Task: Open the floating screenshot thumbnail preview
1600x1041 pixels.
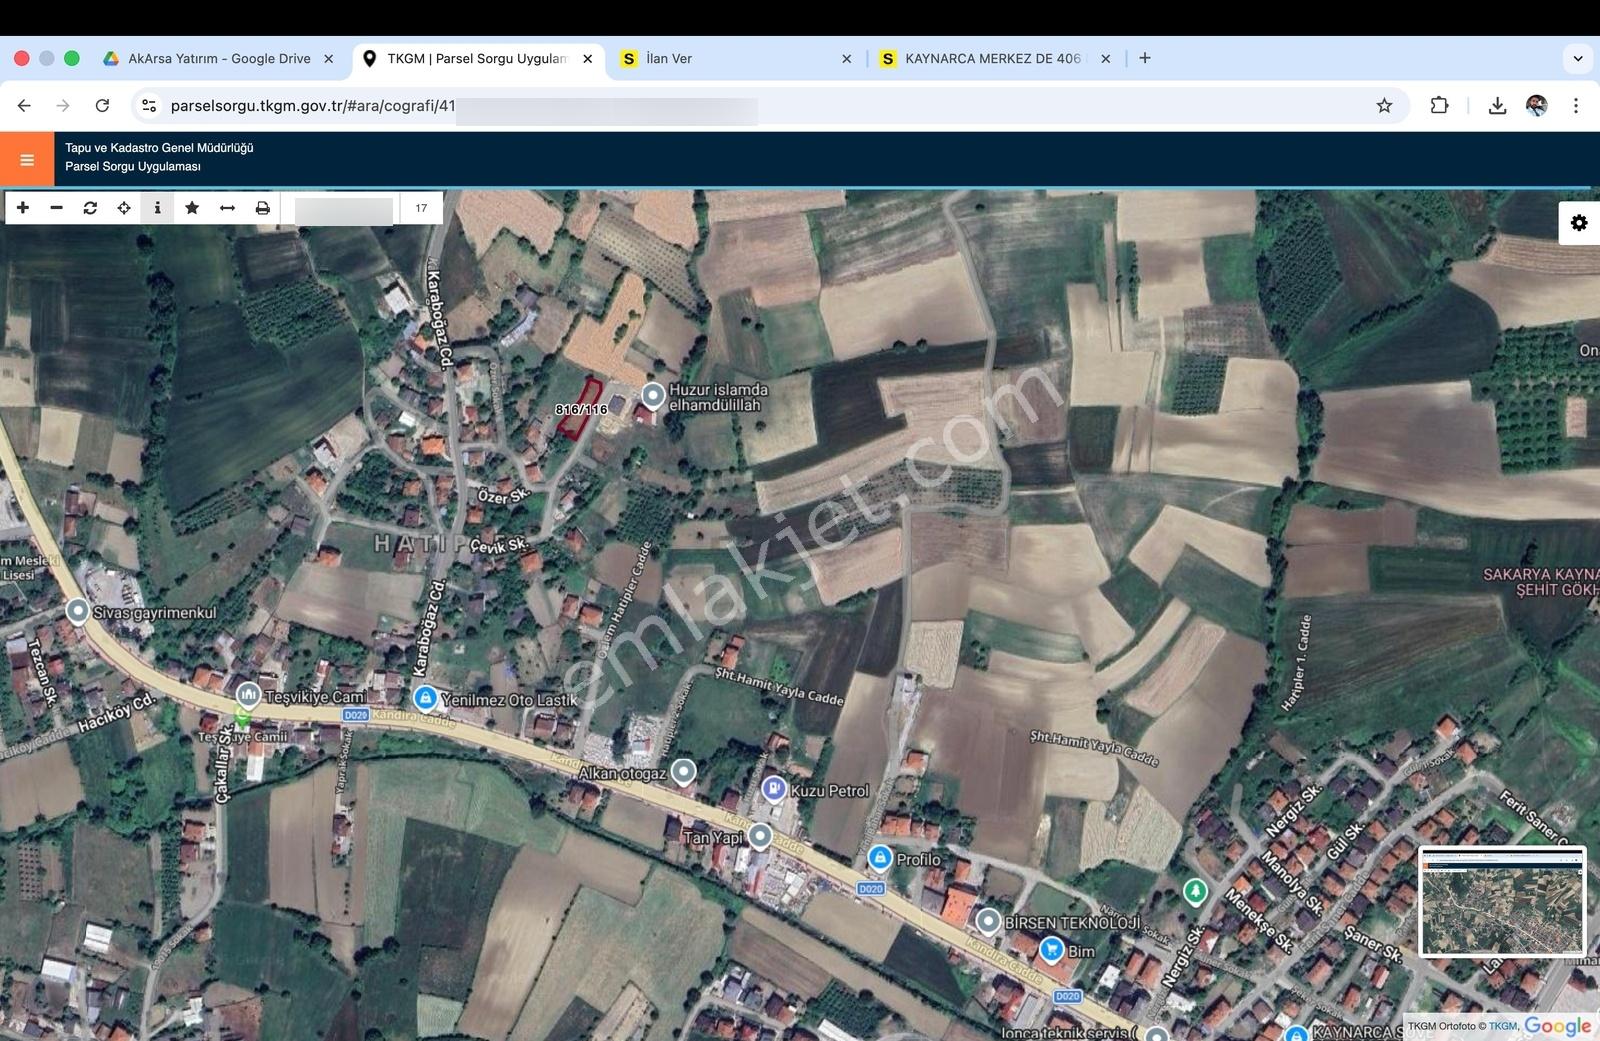Action: 1503,901
